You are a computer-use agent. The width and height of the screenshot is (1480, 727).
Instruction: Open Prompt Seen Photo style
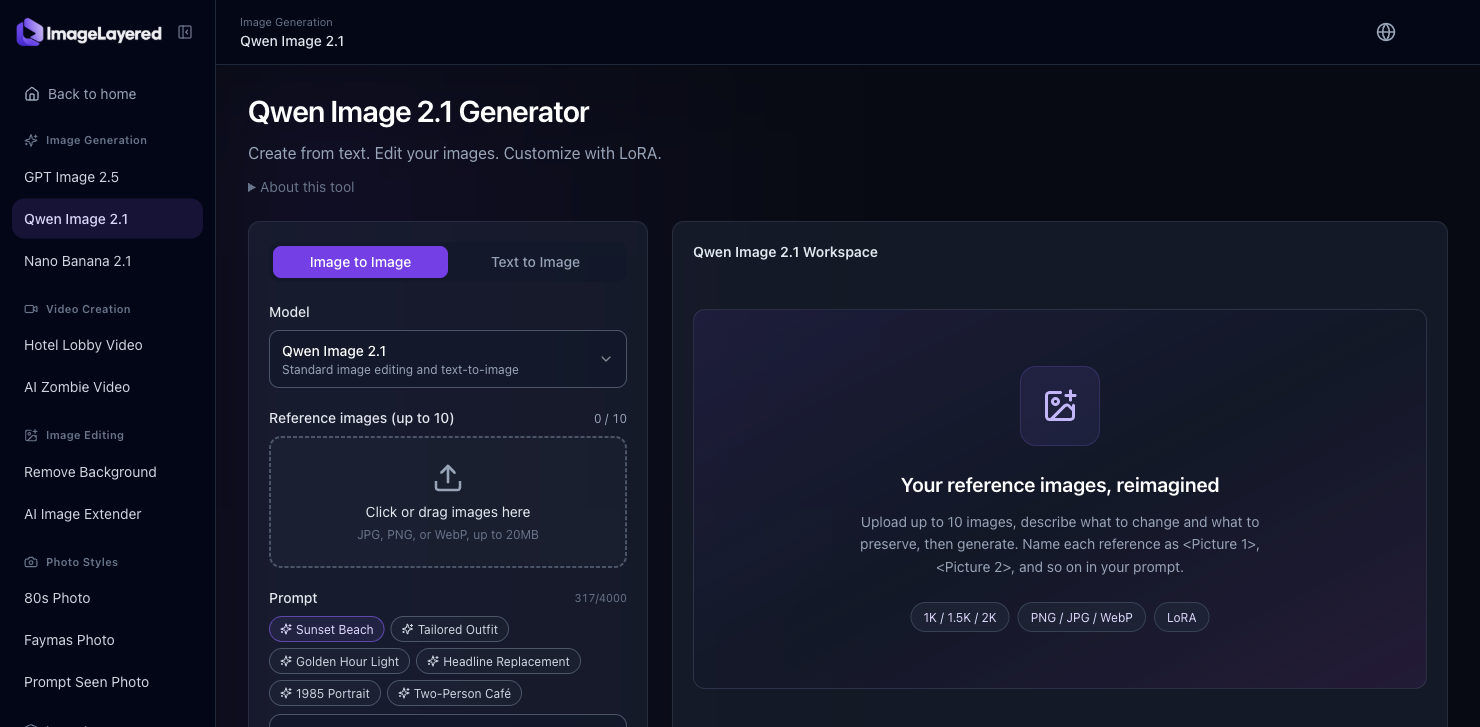[x=107, y=682]
